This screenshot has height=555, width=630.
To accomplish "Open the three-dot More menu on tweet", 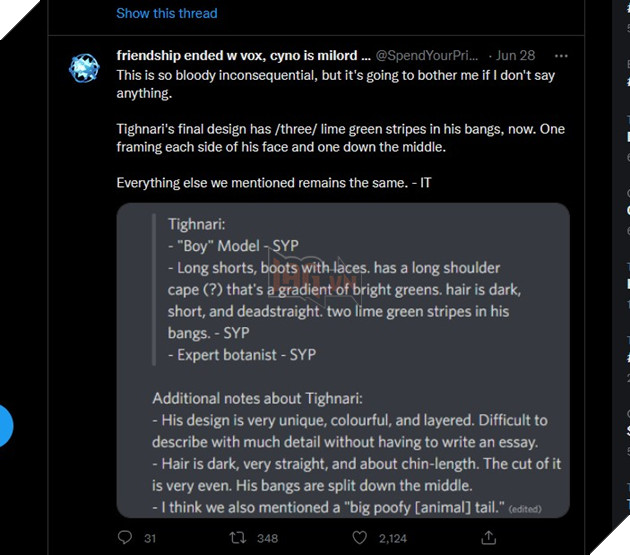I will pos(561,56).
